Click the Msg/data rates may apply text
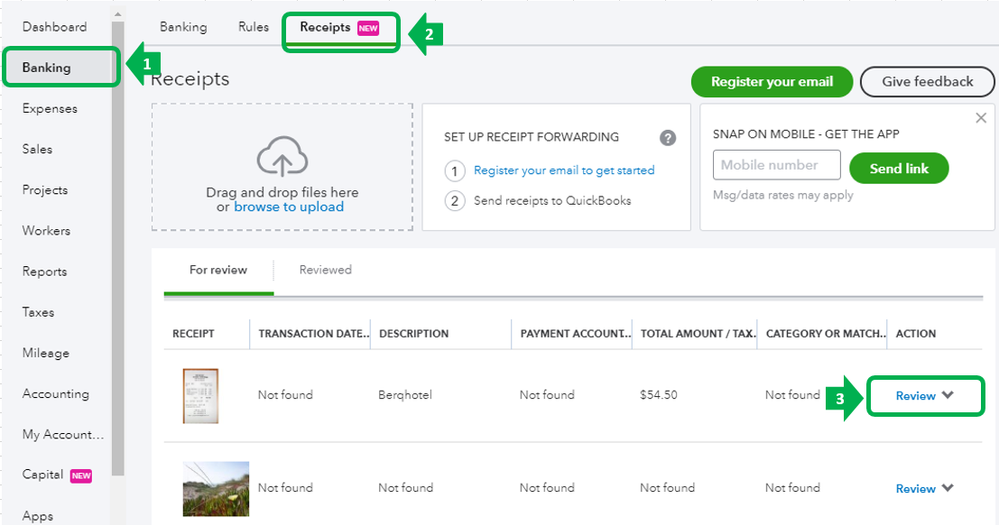Image resolution: width=999 pixels, height=525 pixels. click(x=783, y=196)
